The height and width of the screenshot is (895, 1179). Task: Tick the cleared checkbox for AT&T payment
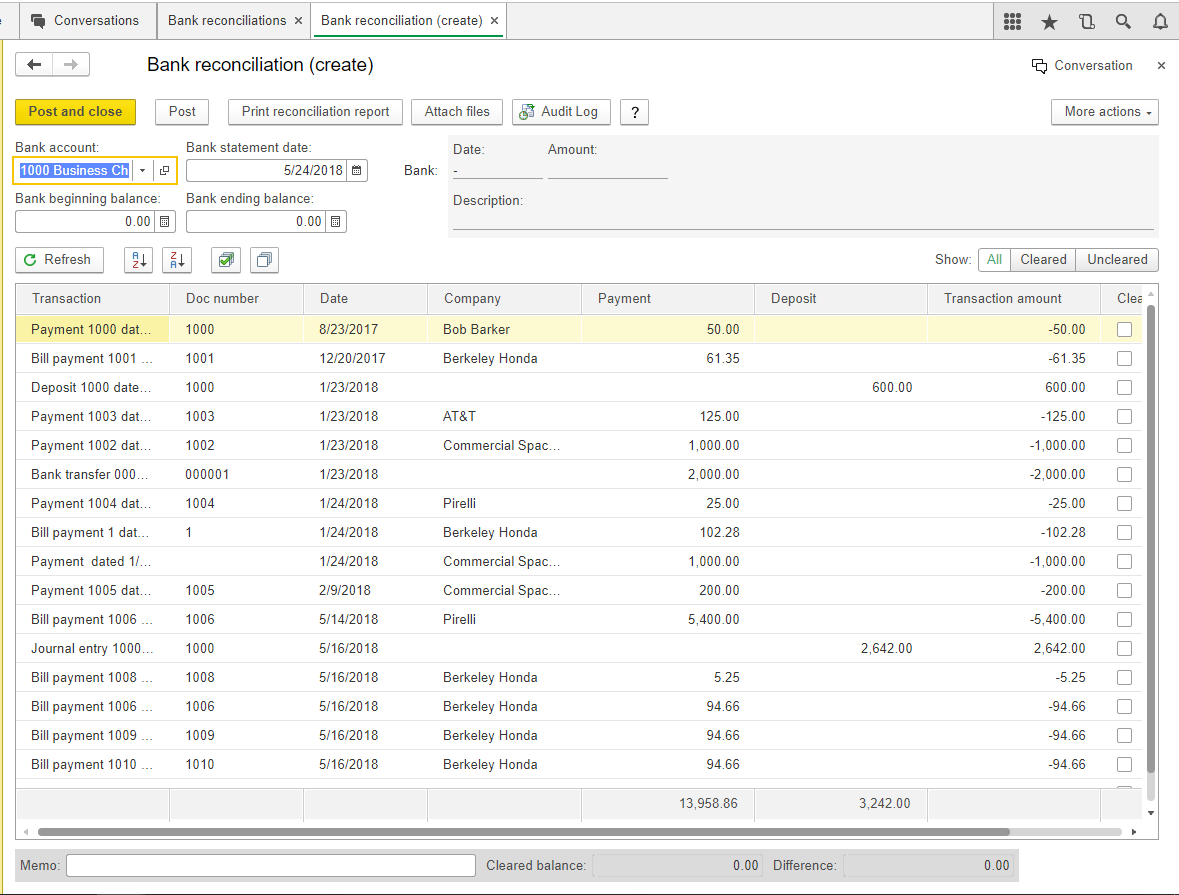point(1125,416)
